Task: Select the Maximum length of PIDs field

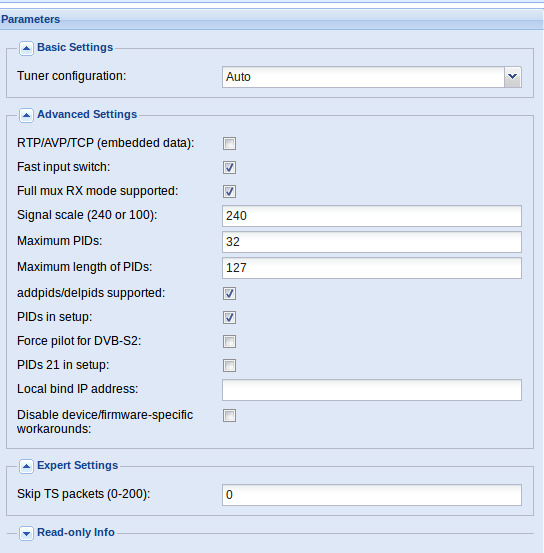Action: (372, 268)
